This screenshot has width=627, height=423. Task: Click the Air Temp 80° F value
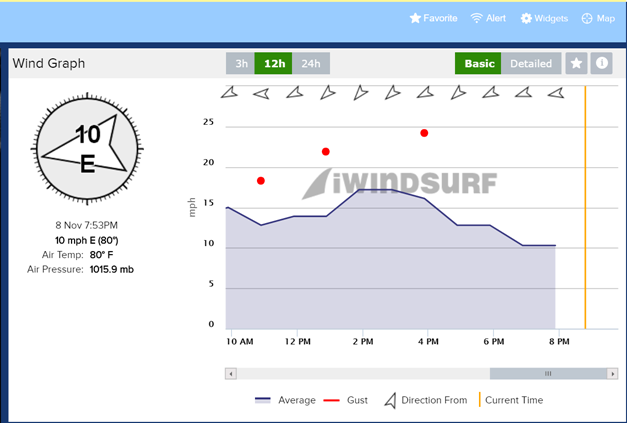(x=101, y=255)
